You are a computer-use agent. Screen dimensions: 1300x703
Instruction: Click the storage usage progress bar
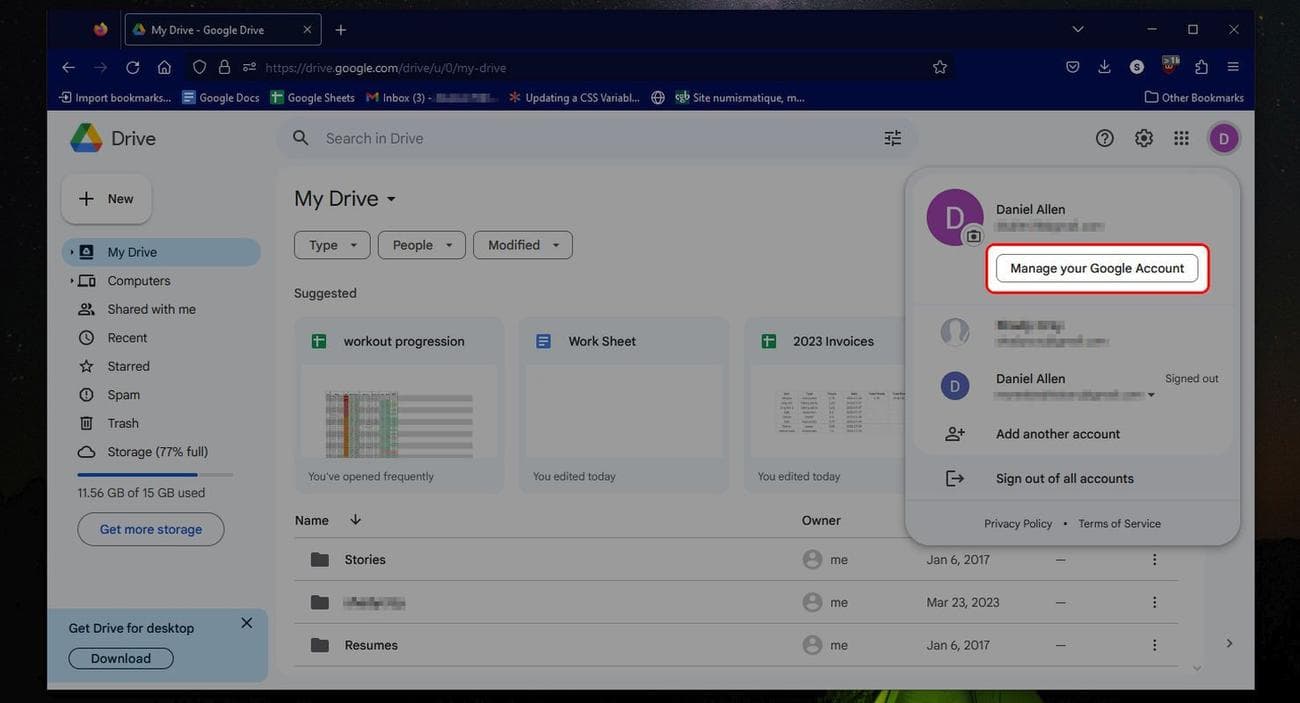(x=155, y=474)
